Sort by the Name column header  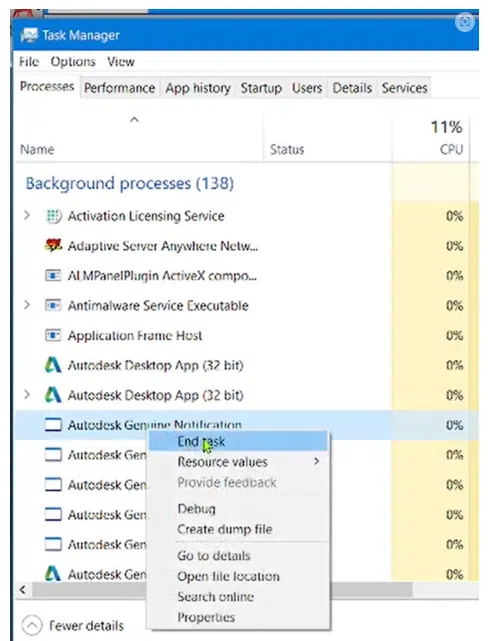37,149
